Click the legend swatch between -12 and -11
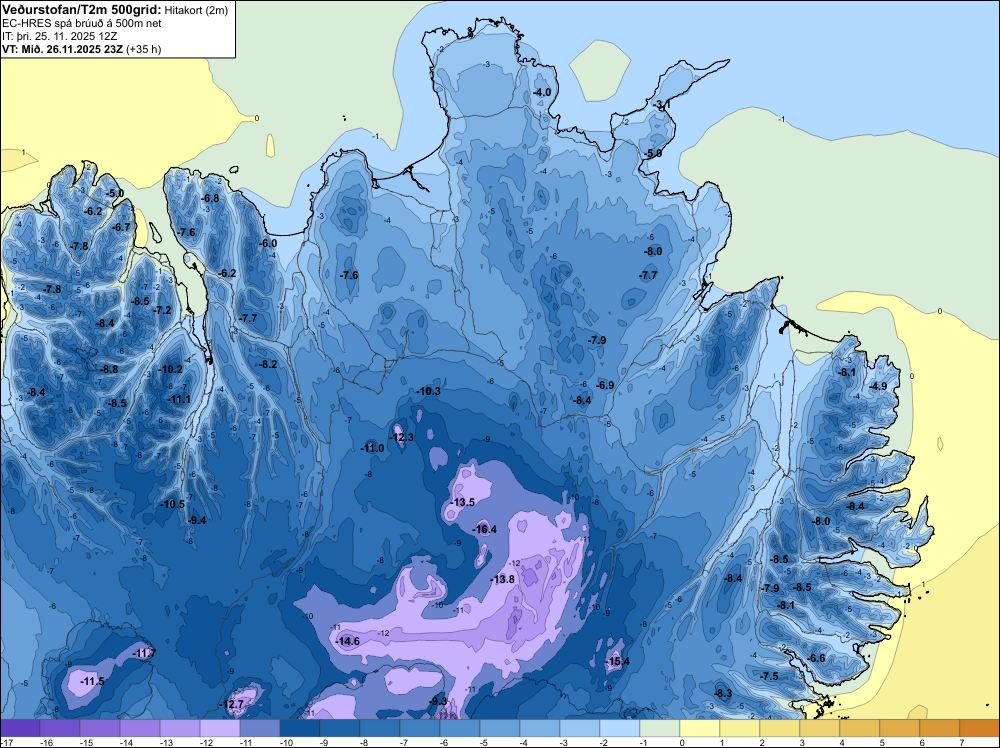 pos(220,728)
